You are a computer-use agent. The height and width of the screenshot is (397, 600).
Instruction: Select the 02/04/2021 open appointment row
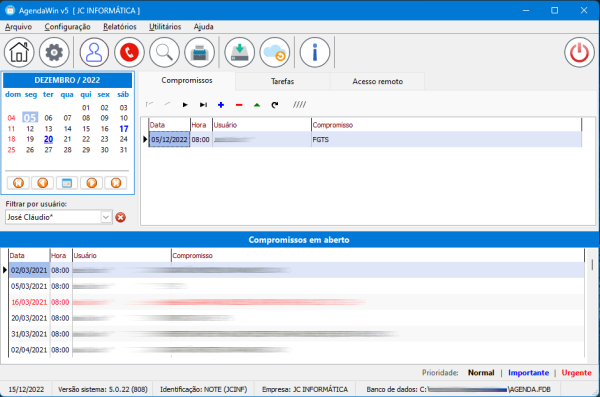(297, 350)
